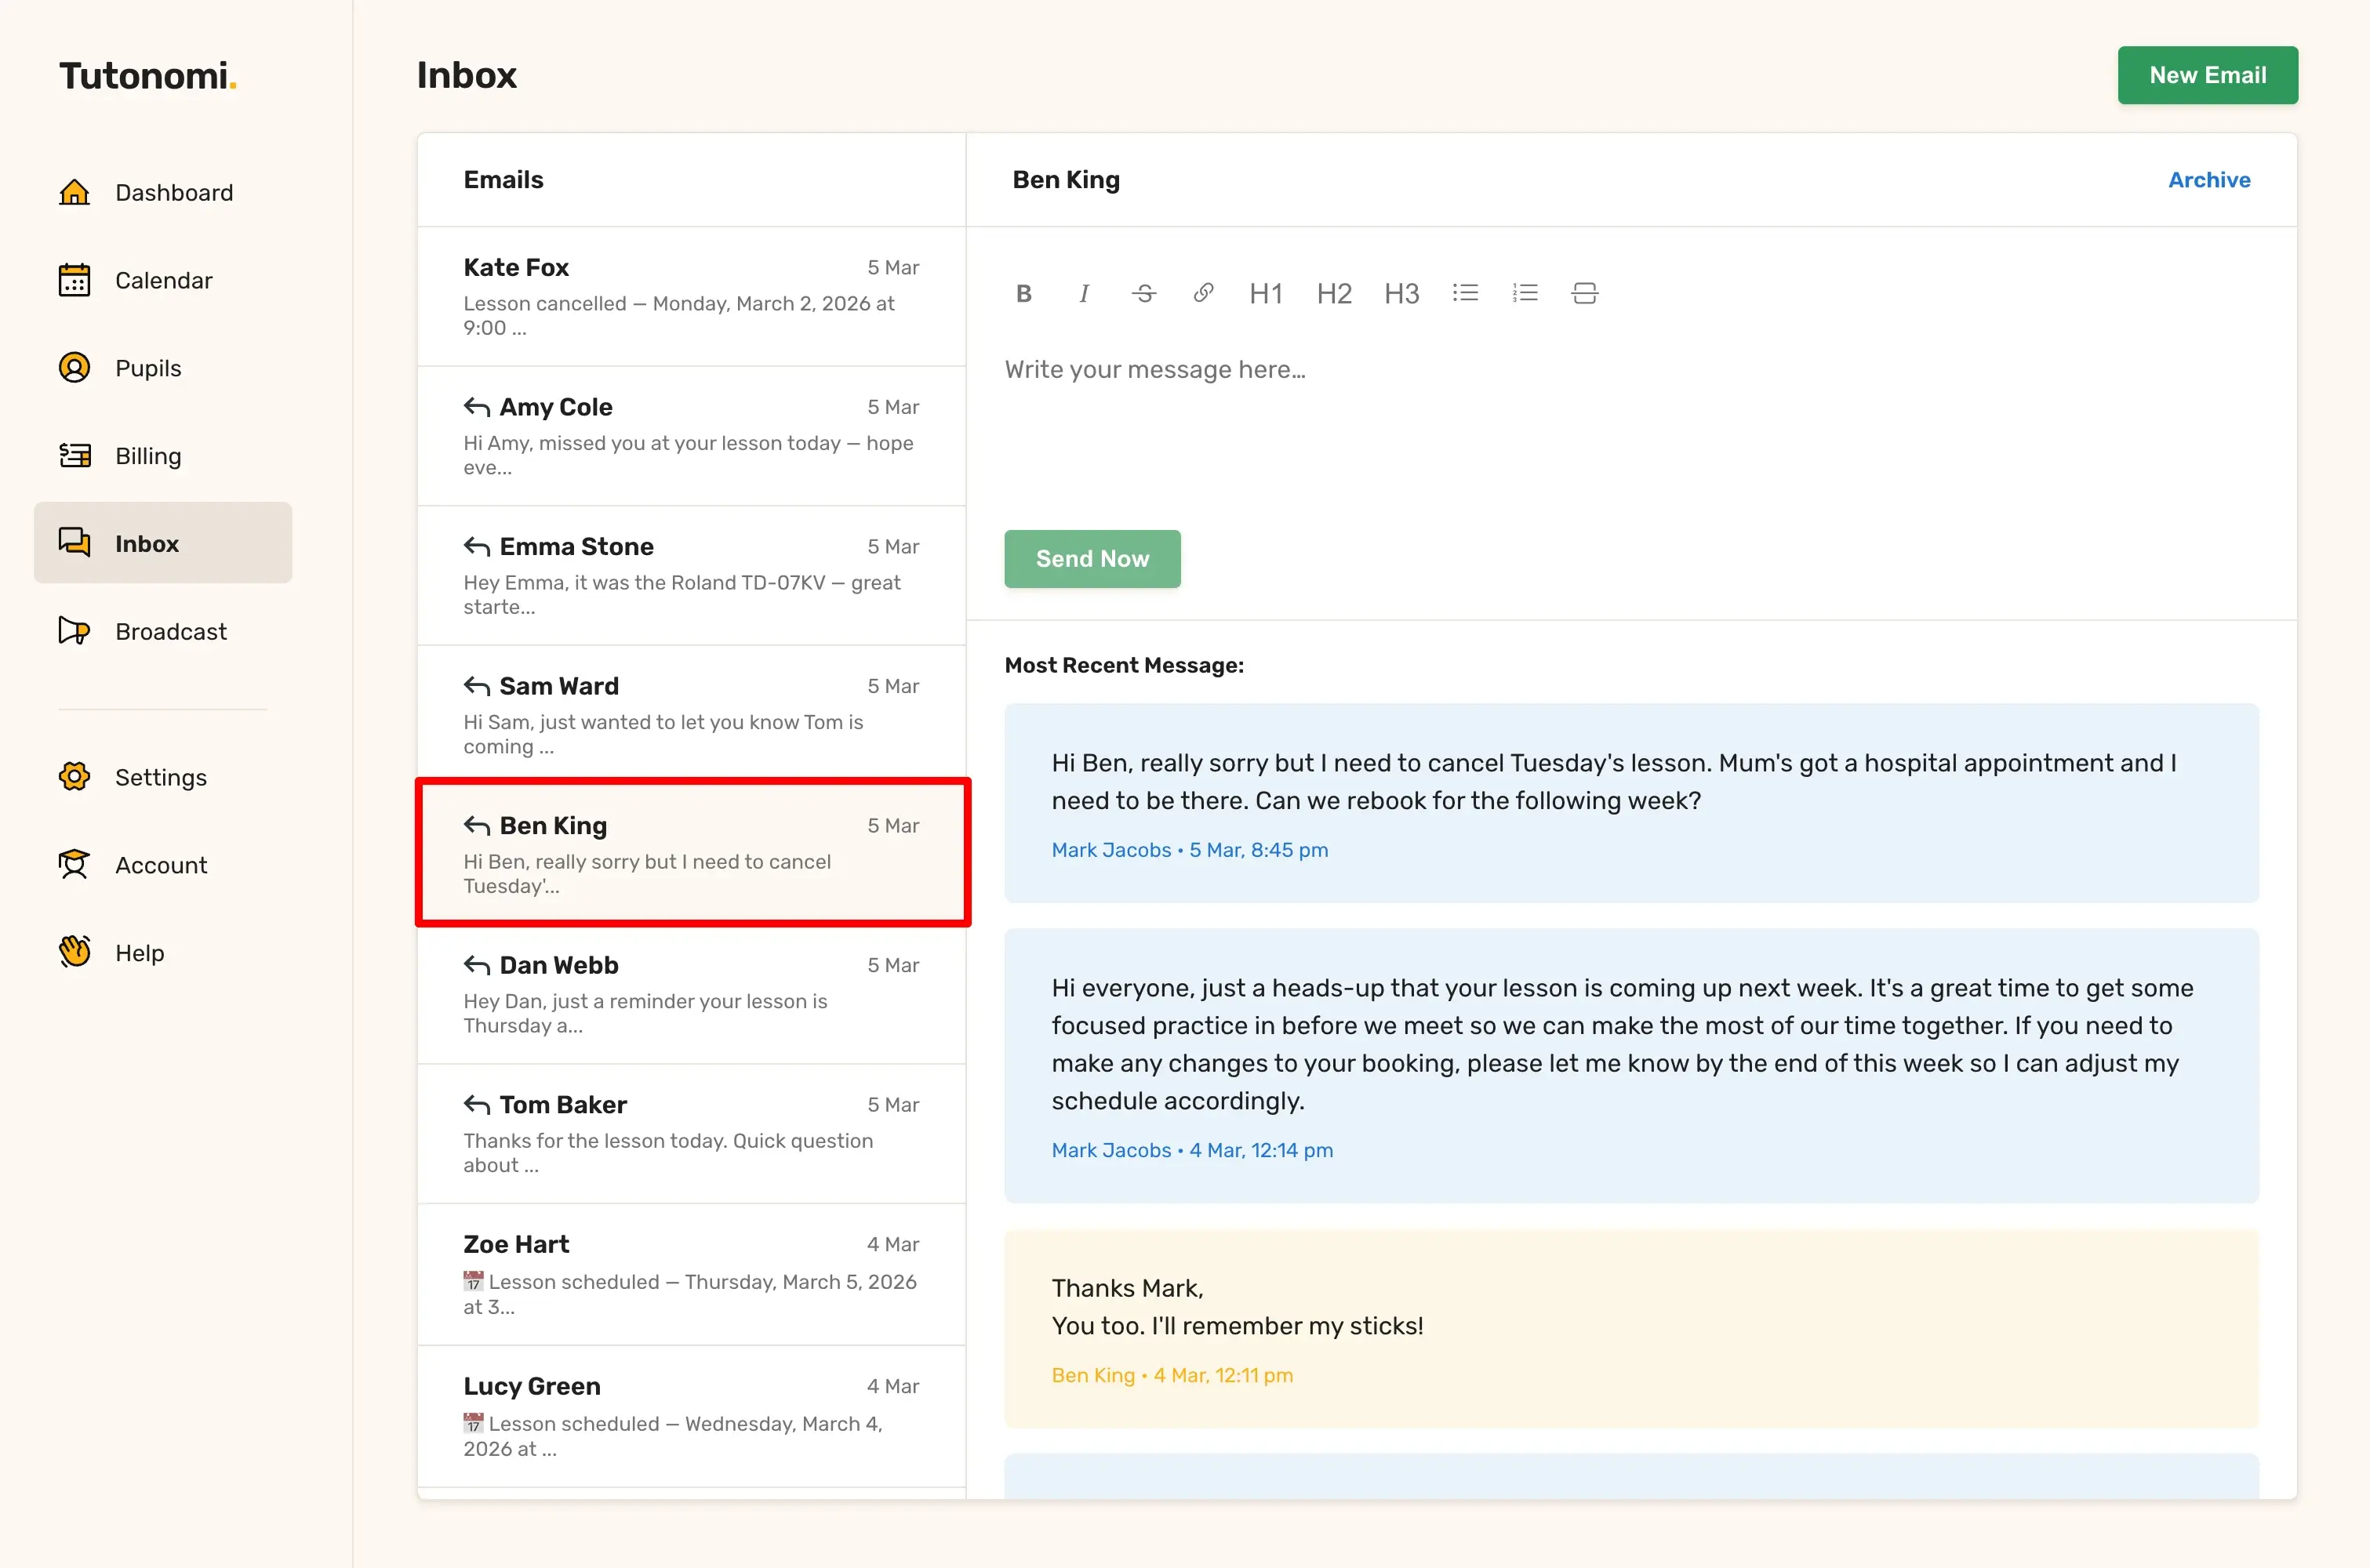Archive the Ben King conversation
This screenshot has width=2370, height=1568.
pos(2208,180)
